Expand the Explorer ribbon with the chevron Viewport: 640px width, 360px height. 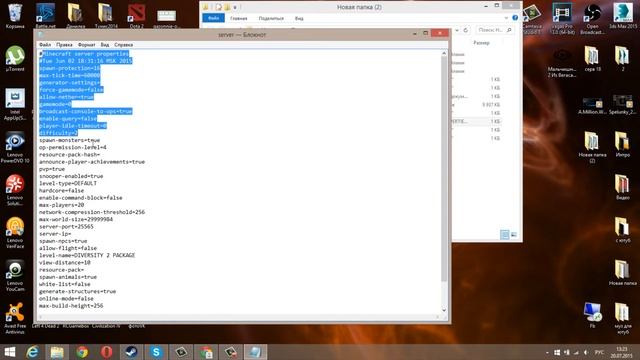(507, 18)
